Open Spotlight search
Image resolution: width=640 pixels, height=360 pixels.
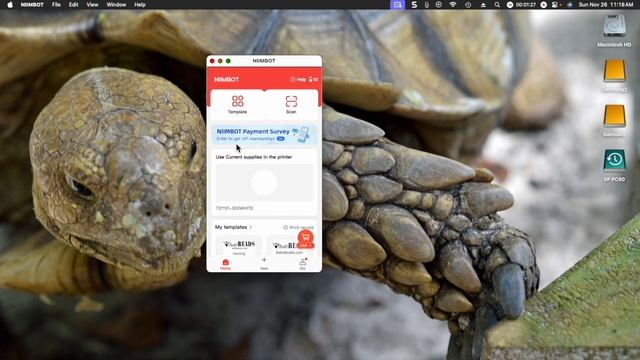pyautogui.click(x=497, y=5)
